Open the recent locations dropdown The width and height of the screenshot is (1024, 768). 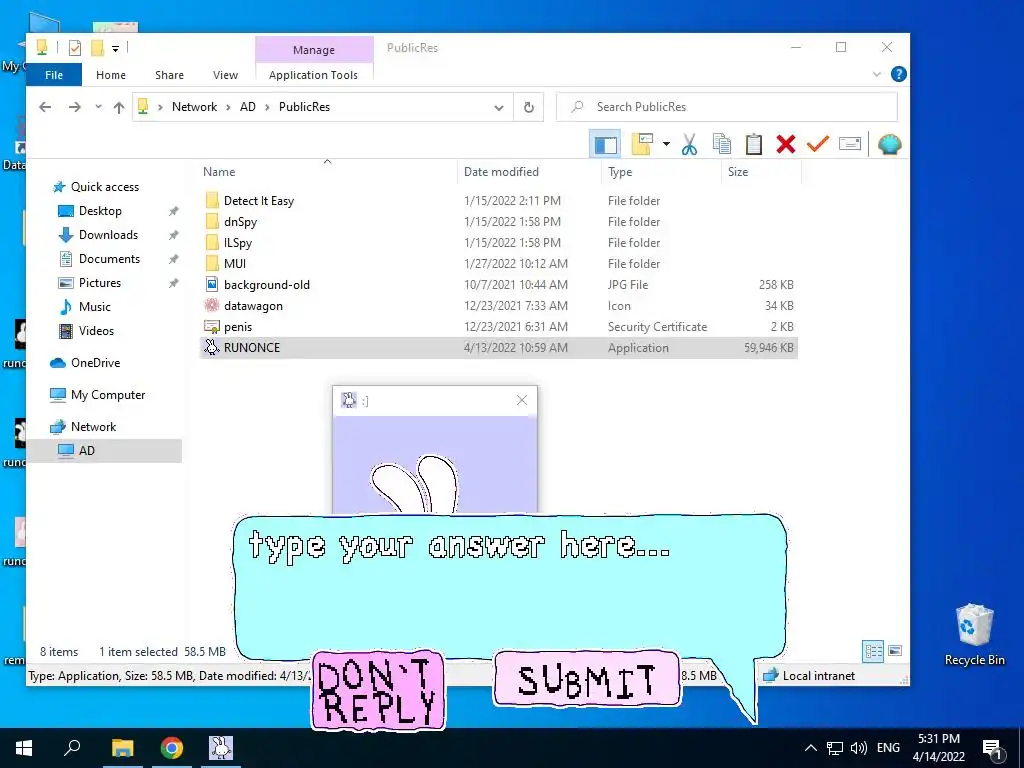pyautogui.click(x=98, y=107)
